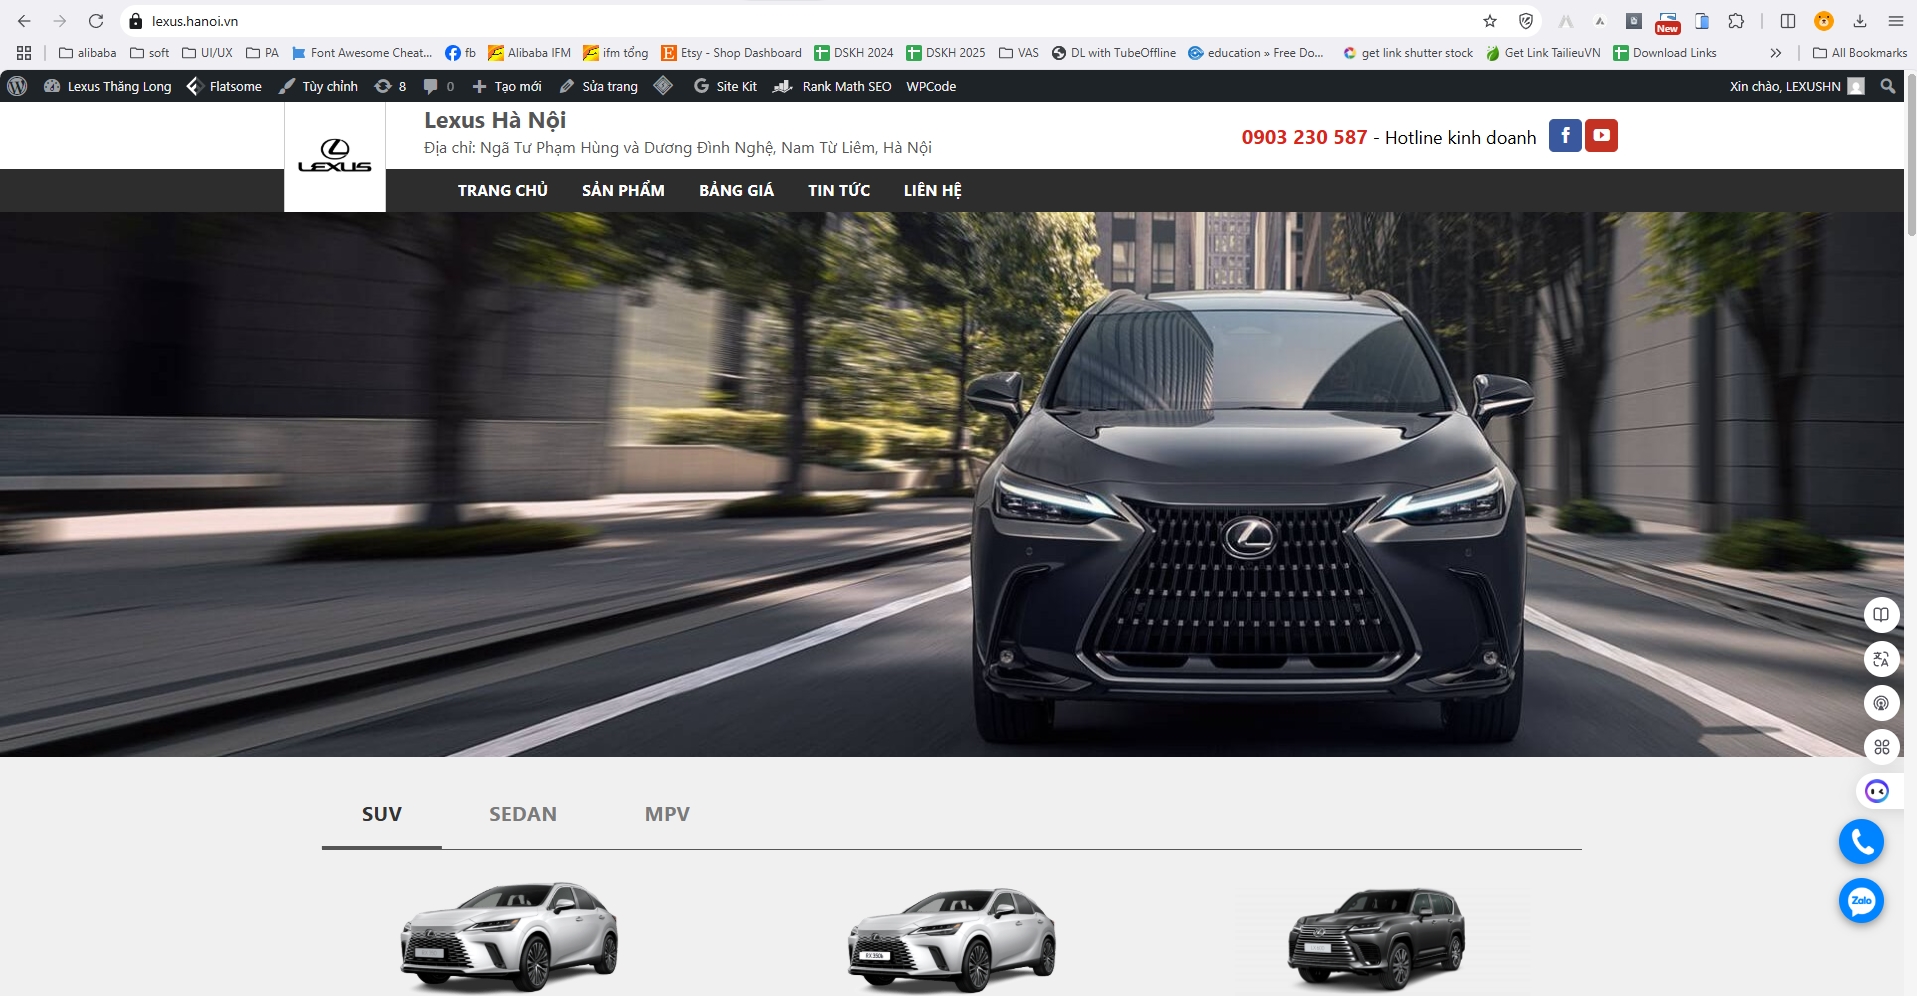The height and width of the screenshot is (996, 1917).
Task: Go to BẢNG GIÁ in navigation
Action: [736, 190]
